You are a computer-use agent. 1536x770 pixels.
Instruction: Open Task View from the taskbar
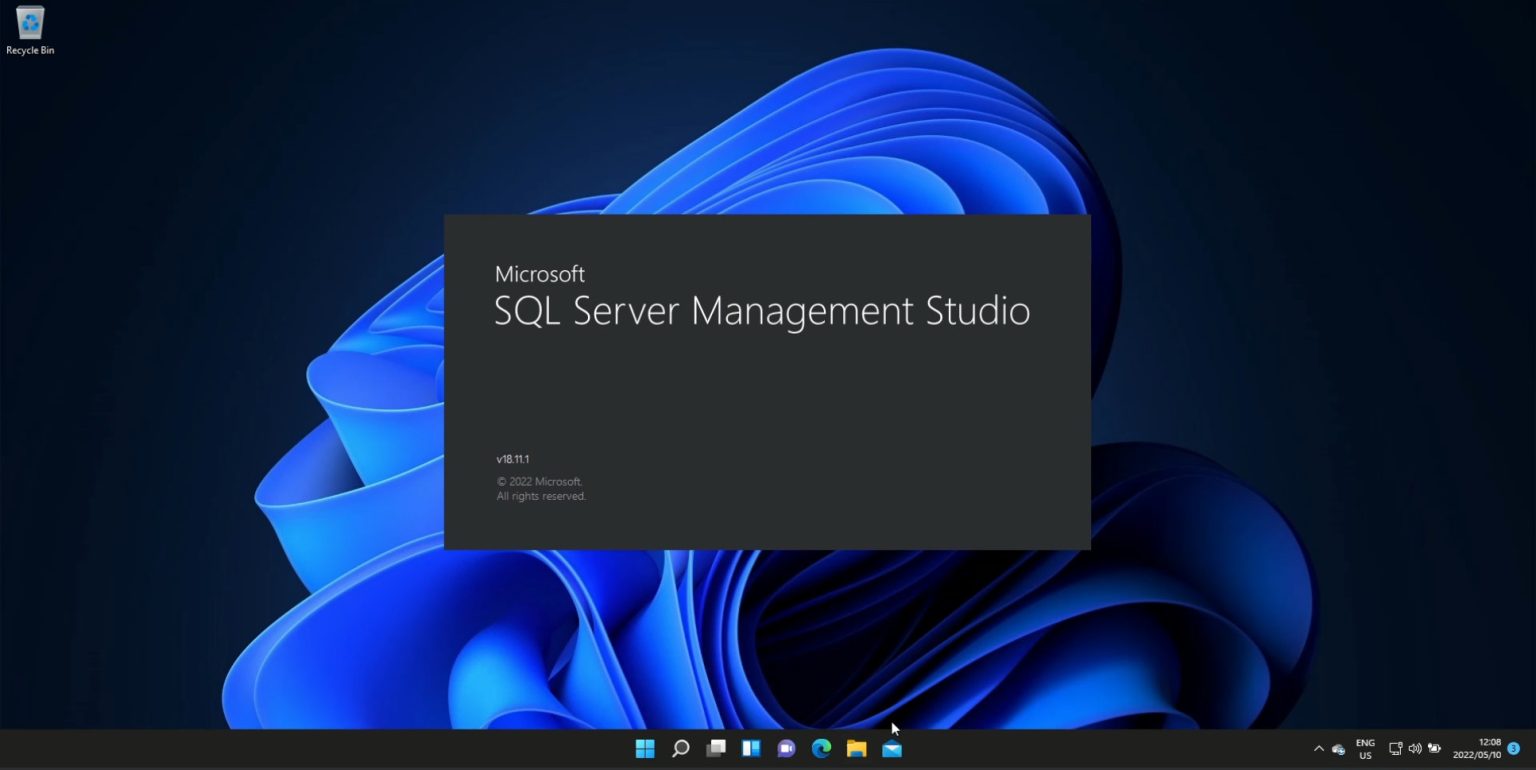[716, 748]
